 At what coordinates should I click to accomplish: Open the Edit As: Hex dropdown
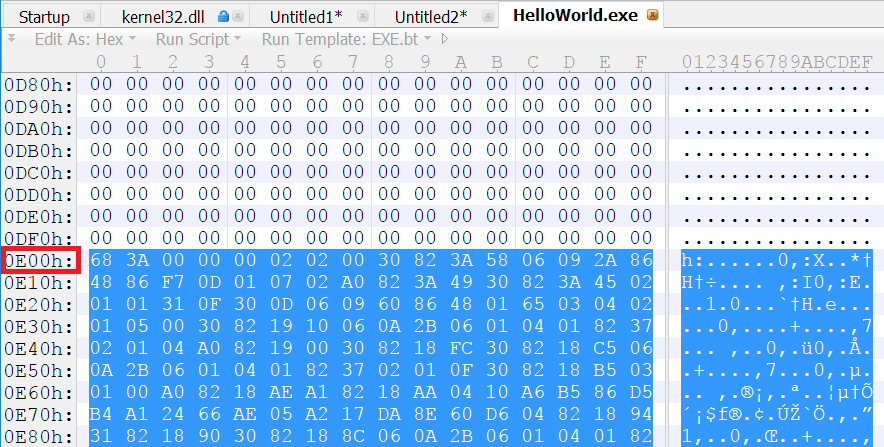(x=85, y=39)
